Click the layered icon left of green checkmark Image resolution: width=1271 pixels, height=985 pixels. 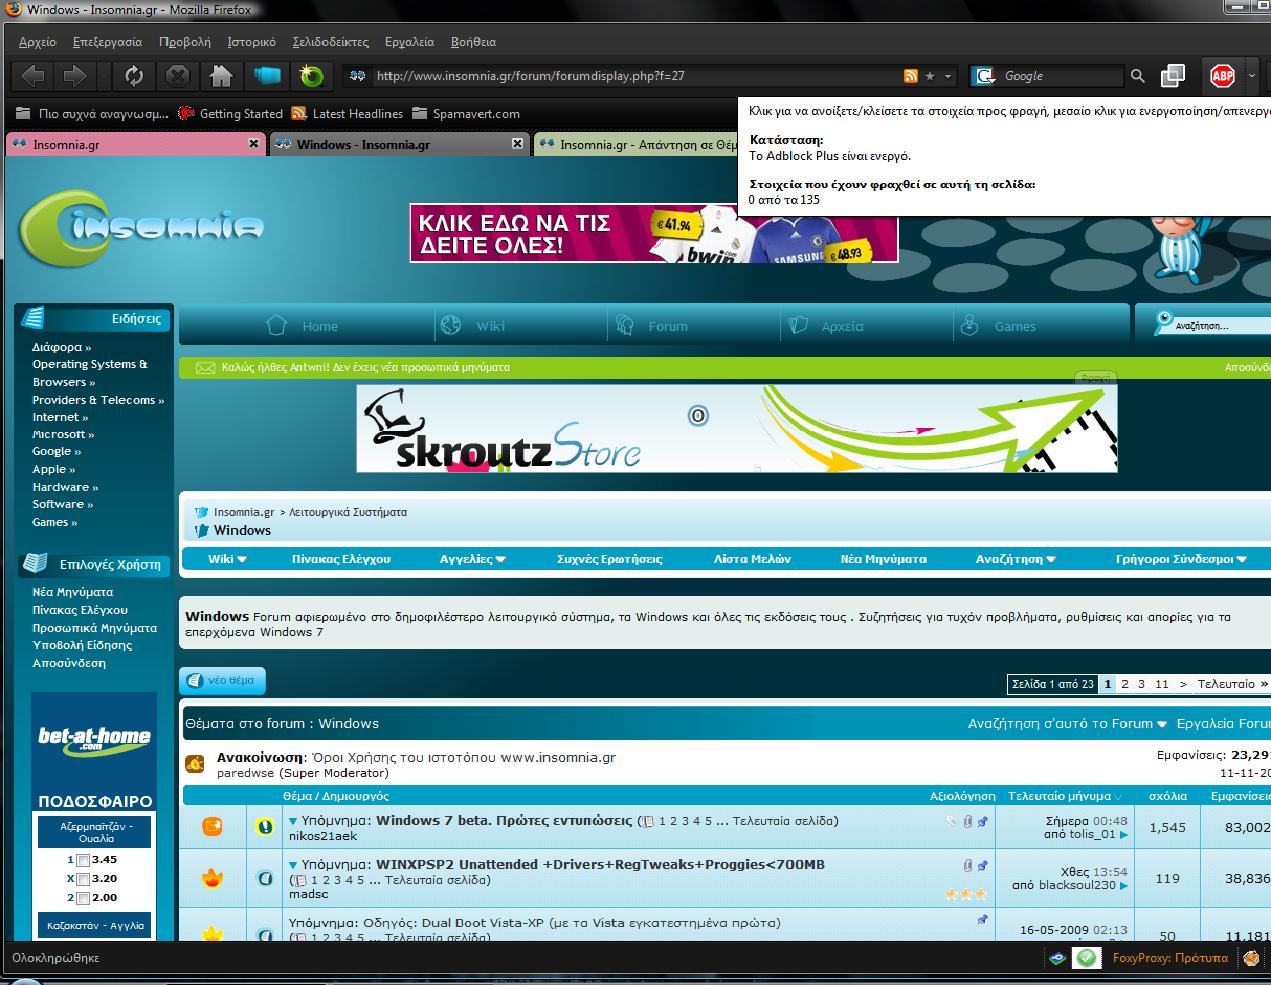(x=1057, y=958)
